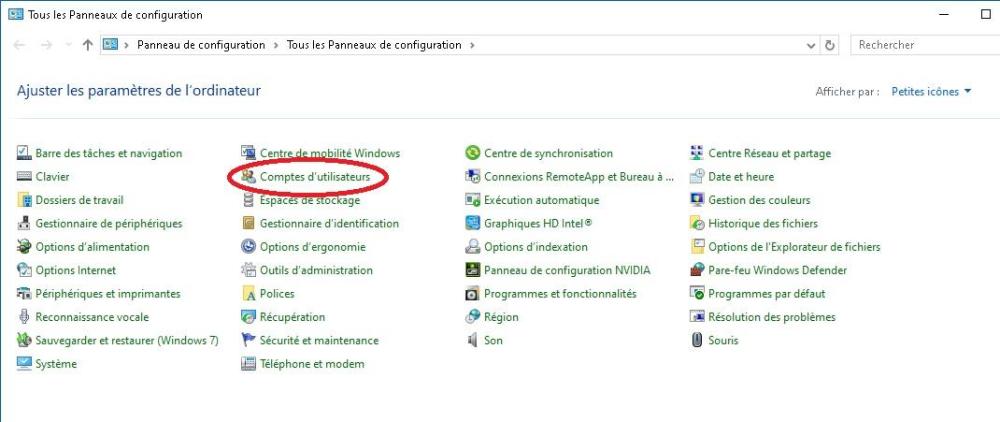Open Date et heure link
This screenshot has width=1000, height=422.
click(740, 177)
